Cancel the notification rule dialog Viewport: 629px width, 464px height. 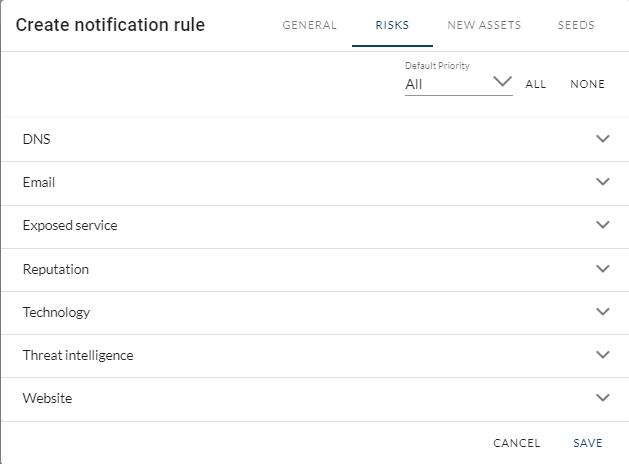pyautogui.click(x=516, y=443)
